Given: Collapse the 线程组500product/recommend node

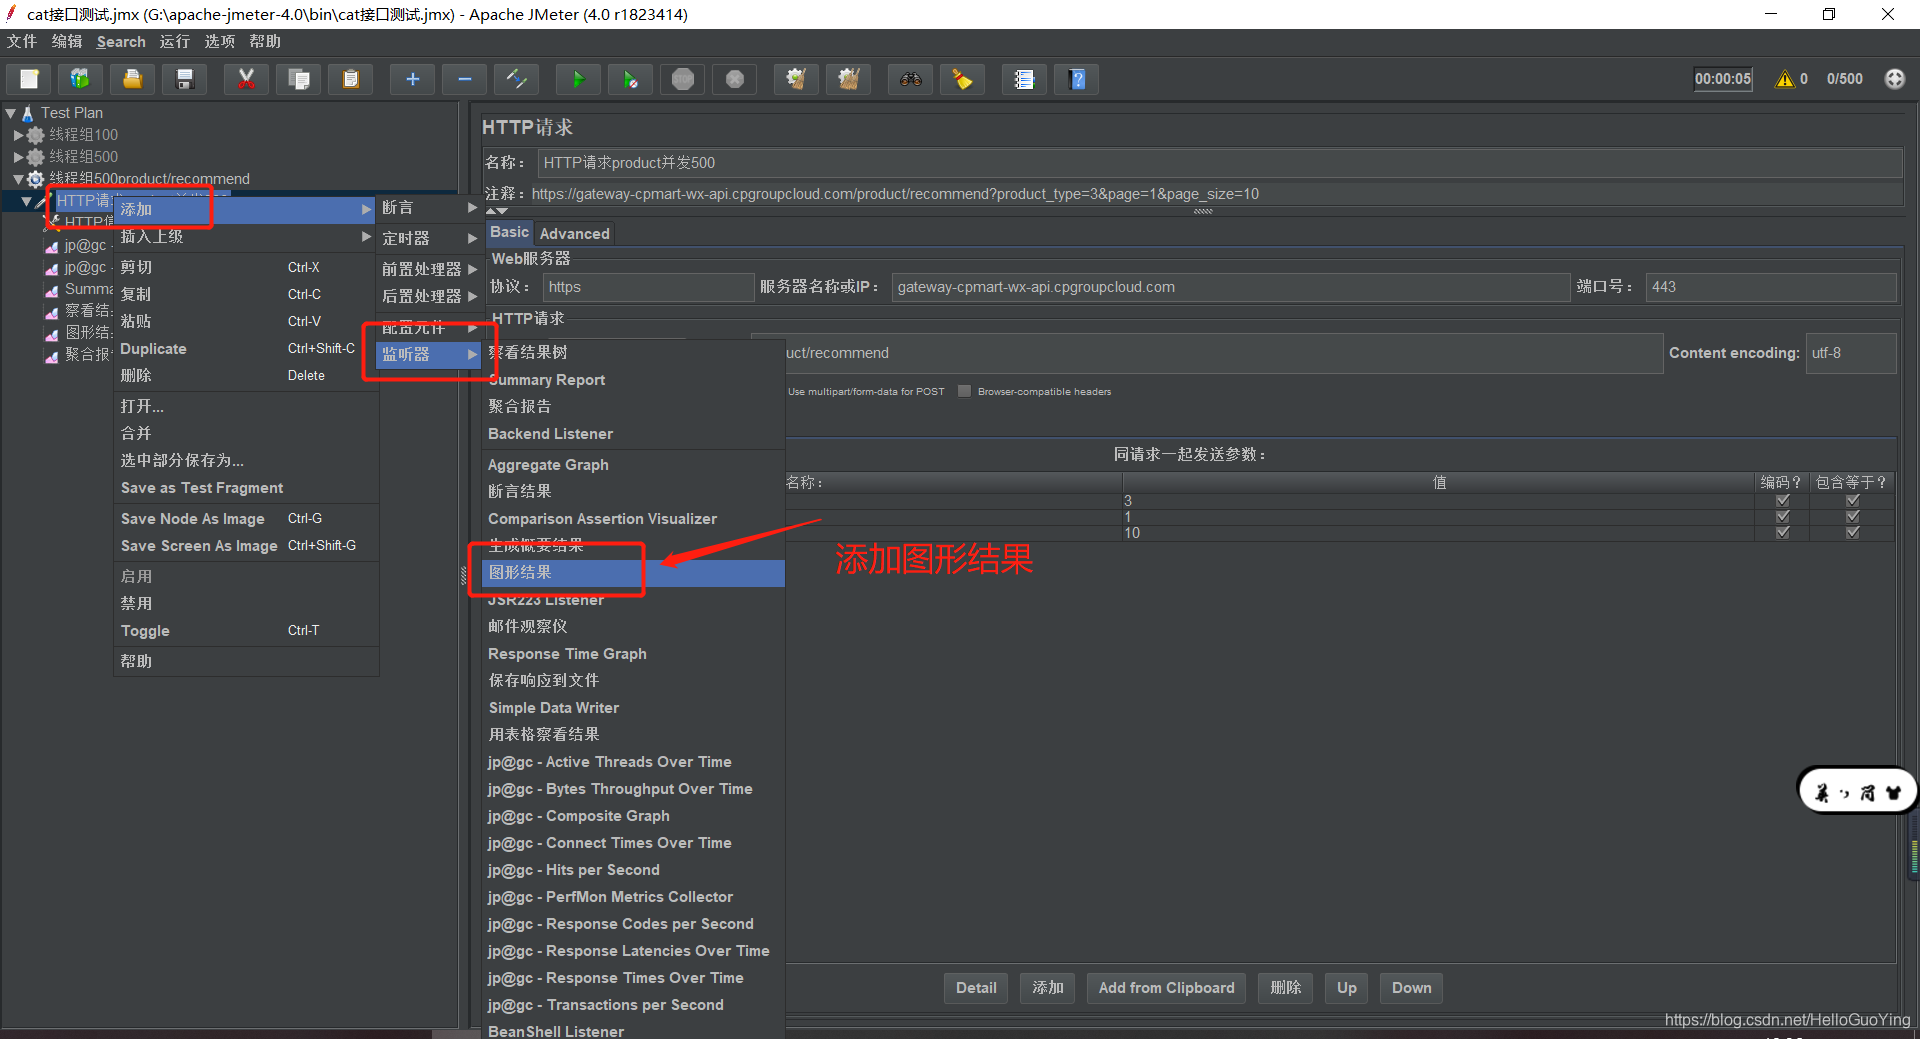Looking at the screenshot, I should click(18, 179).
